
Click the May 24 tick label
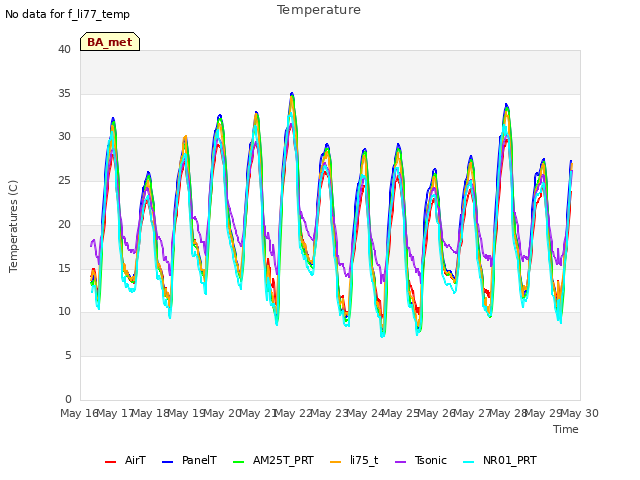[x=365, y=413]
